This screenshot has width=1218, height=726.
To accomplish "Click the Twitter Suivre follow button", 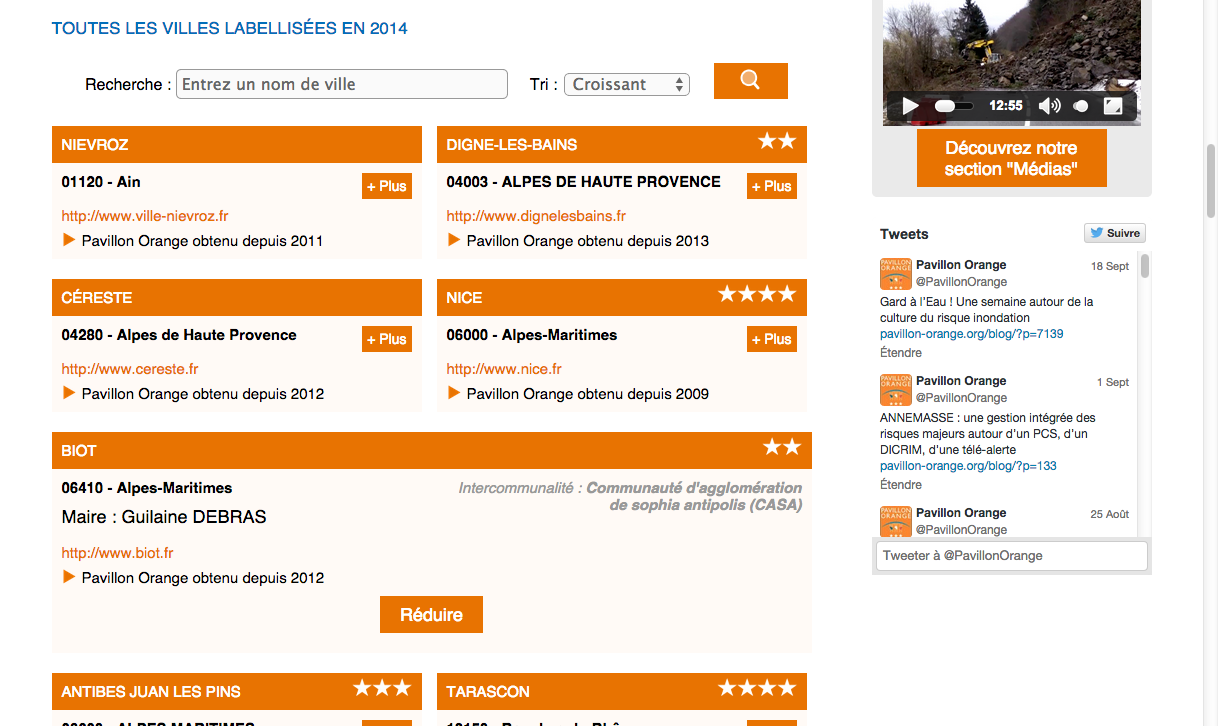I will tap(1115, 233).
